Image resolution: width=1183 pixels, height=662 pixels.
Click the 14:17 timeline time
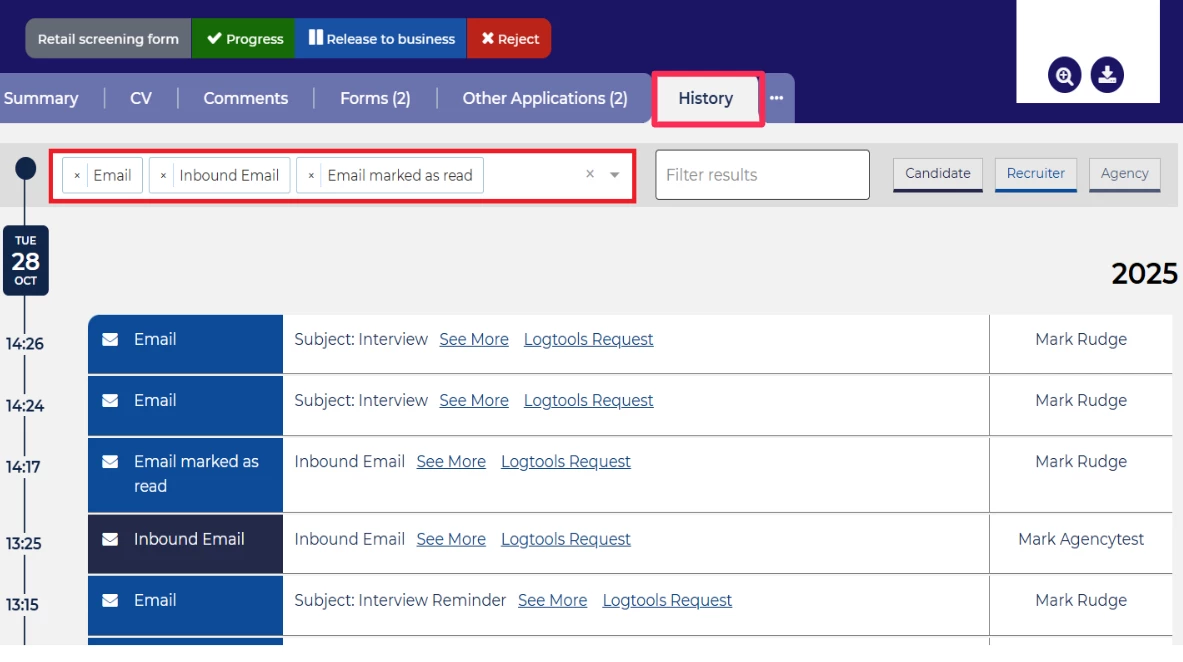(23, 467)
